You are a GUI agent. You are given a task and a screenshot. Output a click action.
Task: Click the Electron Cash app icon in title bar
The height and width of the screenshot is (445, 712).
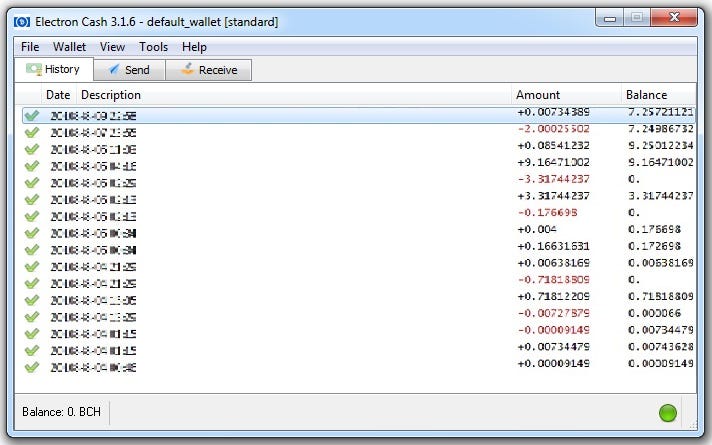(22, 22)
